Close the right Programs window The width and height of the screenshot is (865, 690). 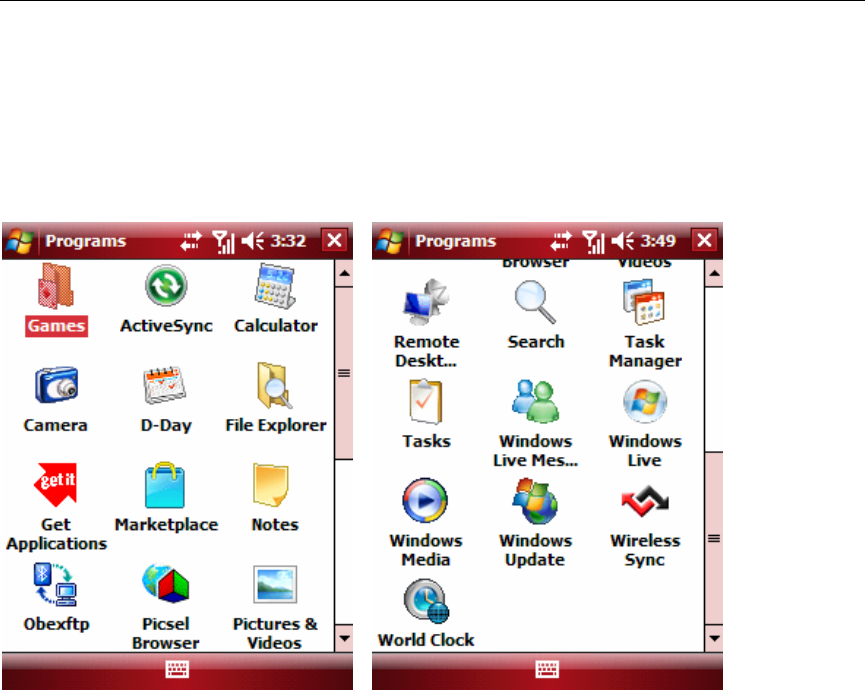pos(704,240)
